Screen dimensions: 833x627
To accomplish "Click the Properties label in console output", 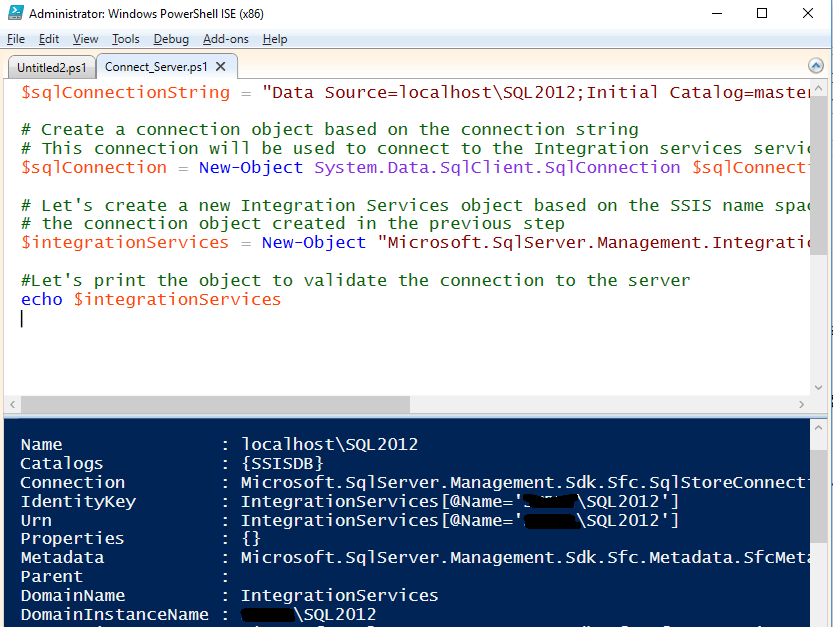I will 72,539.
